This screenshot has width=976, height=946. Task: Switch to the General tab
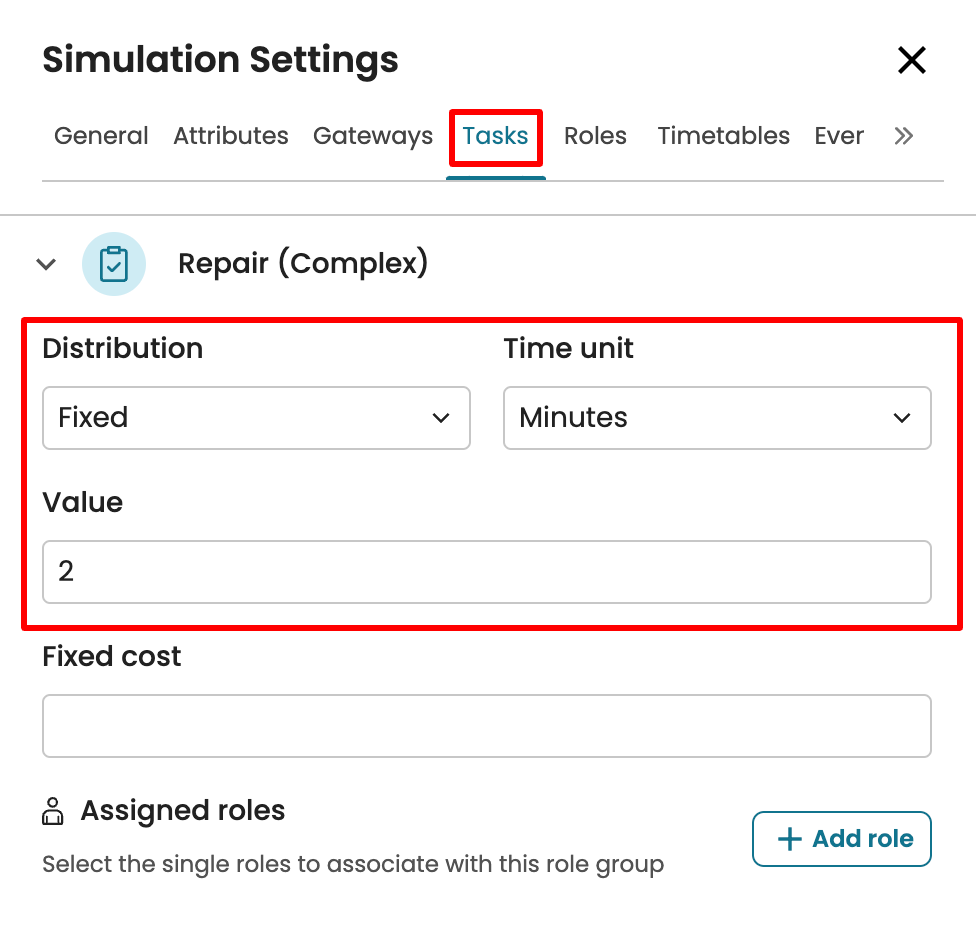pos(101,136)
